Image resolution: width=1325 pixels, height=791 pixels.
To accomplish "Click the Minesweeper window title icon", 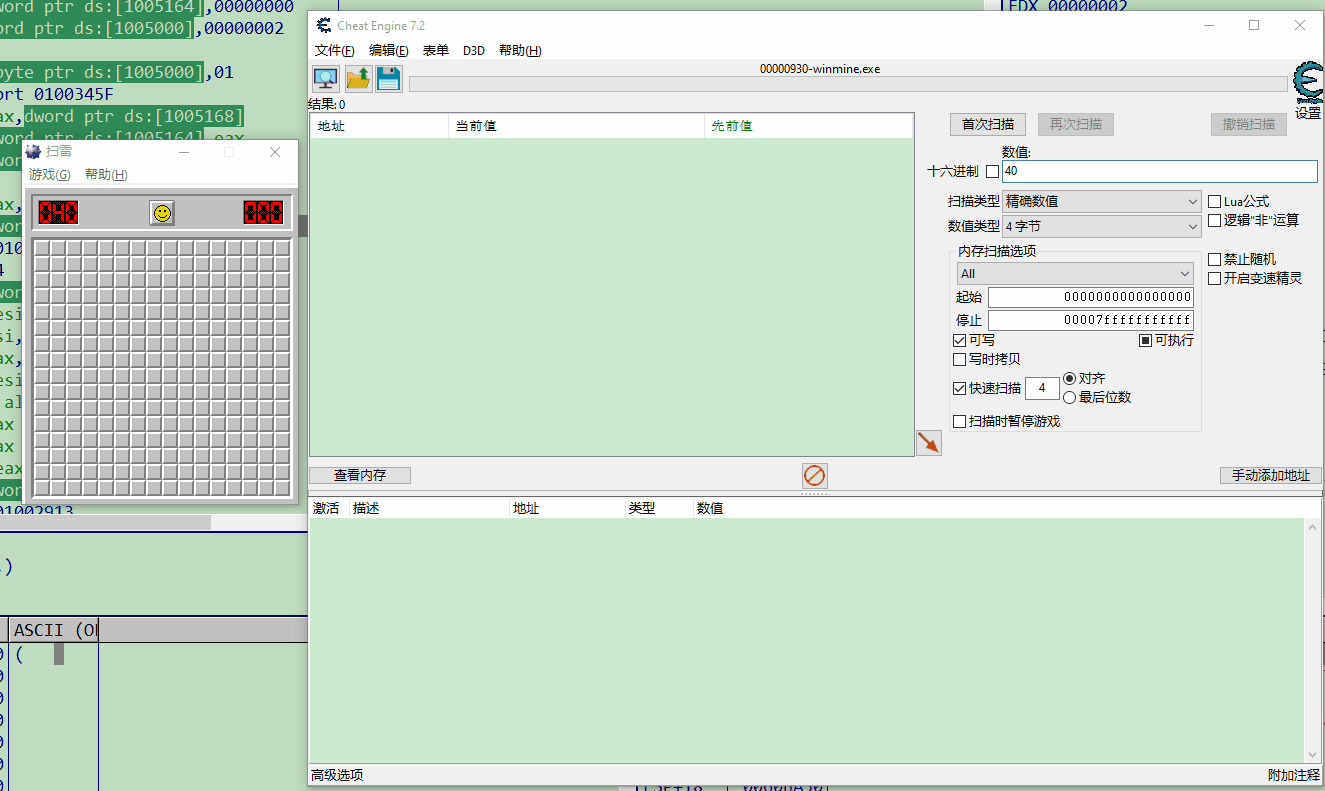I will click(33, 151).
